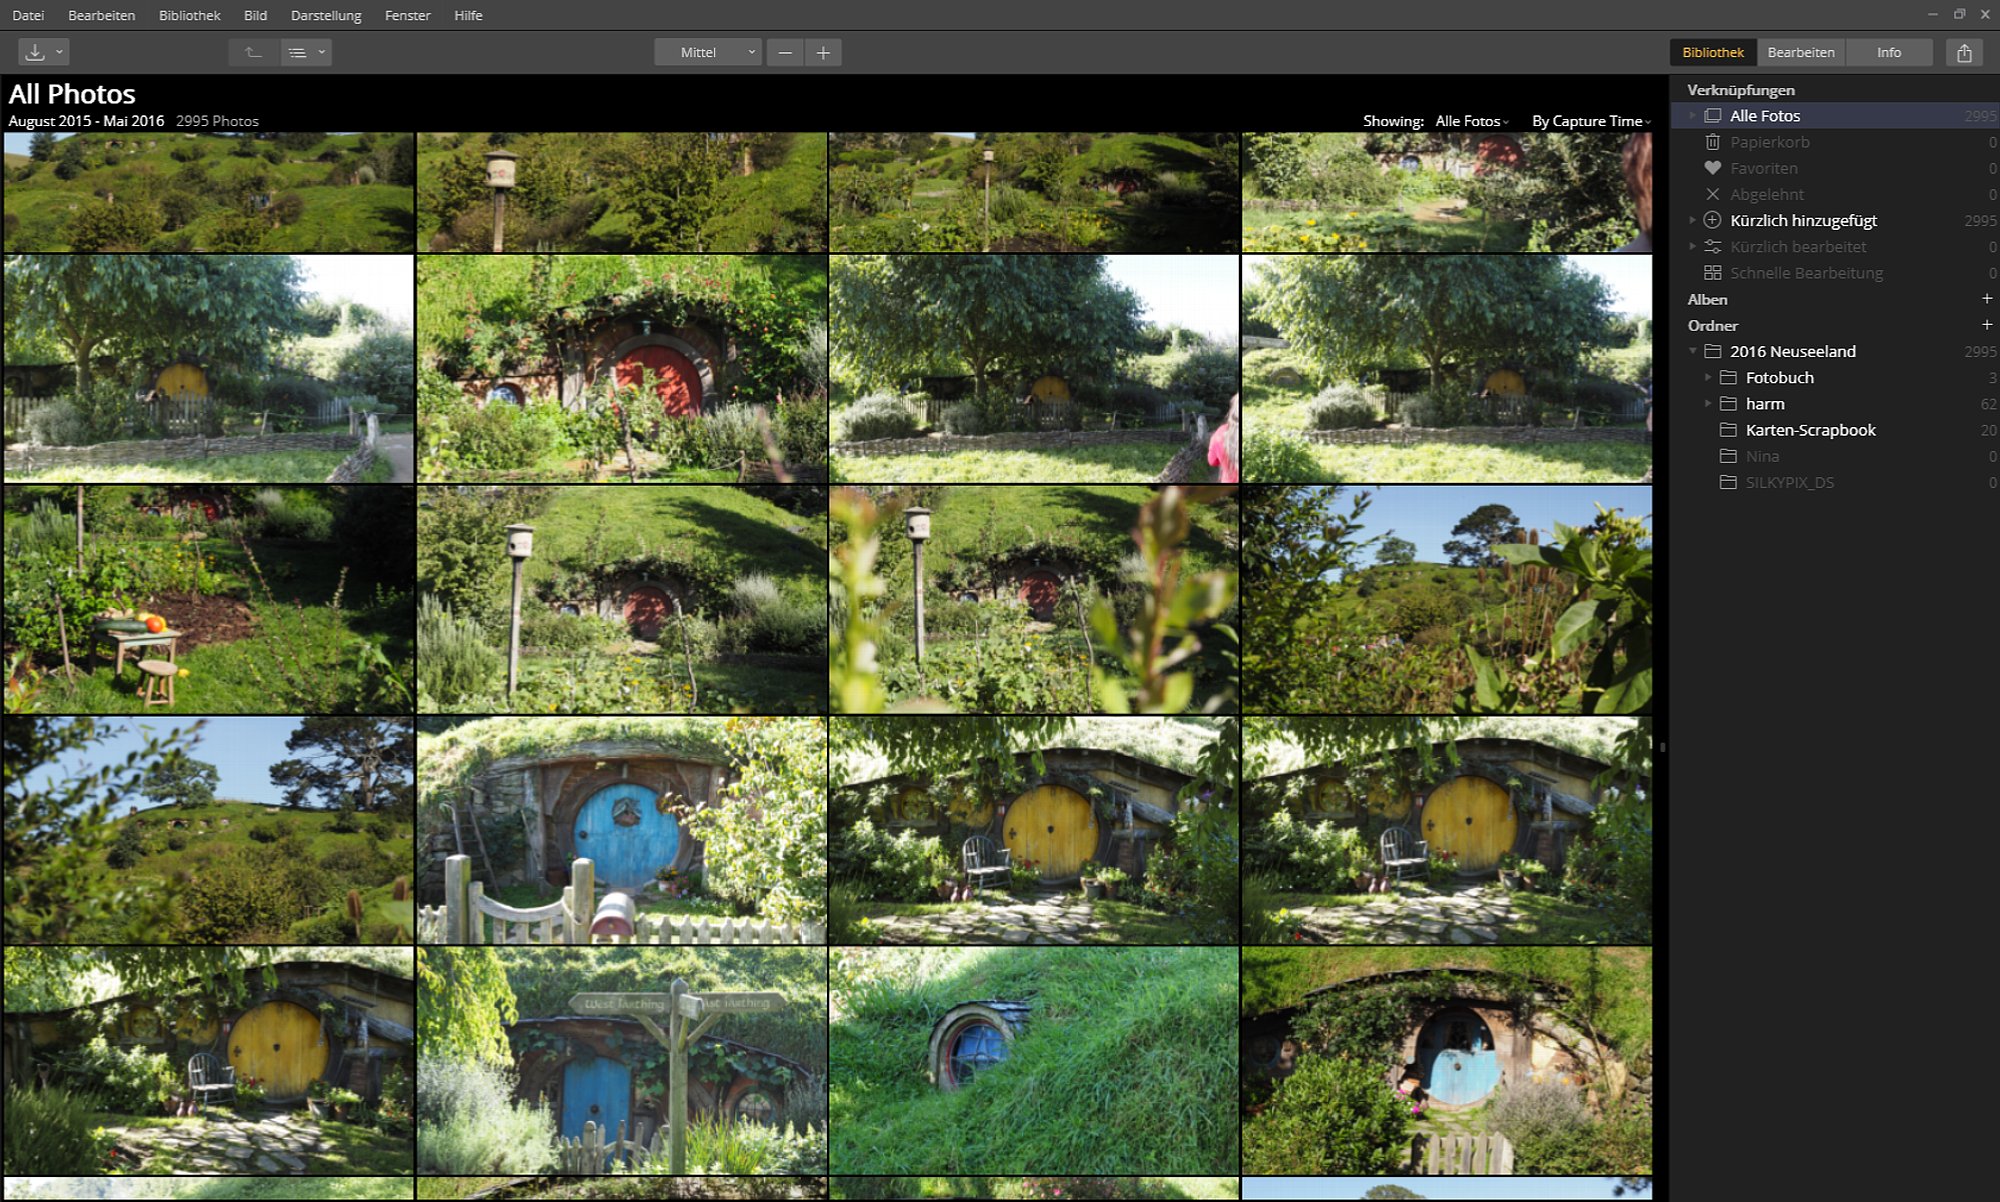Click the Abgelehnt rejected X icon
The image size is (2000, 1202).
click(x=1713, y=194)
